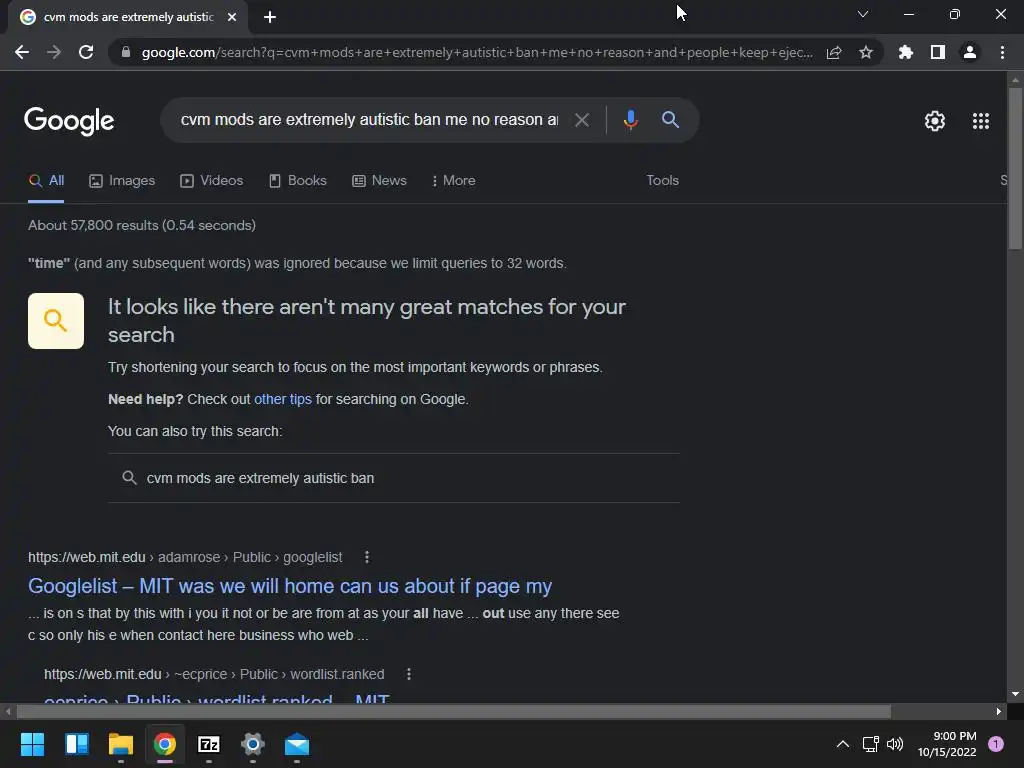The height and width of the screenshot is (768, 1024).
Task: Open volume control tray icon
Action: click(895, 744)
